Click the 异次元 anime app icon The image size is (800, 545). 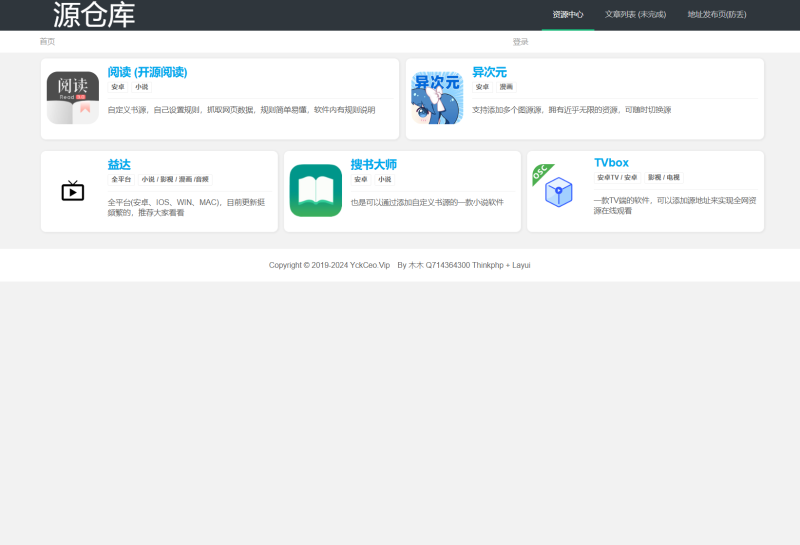(x=437, y=98)
